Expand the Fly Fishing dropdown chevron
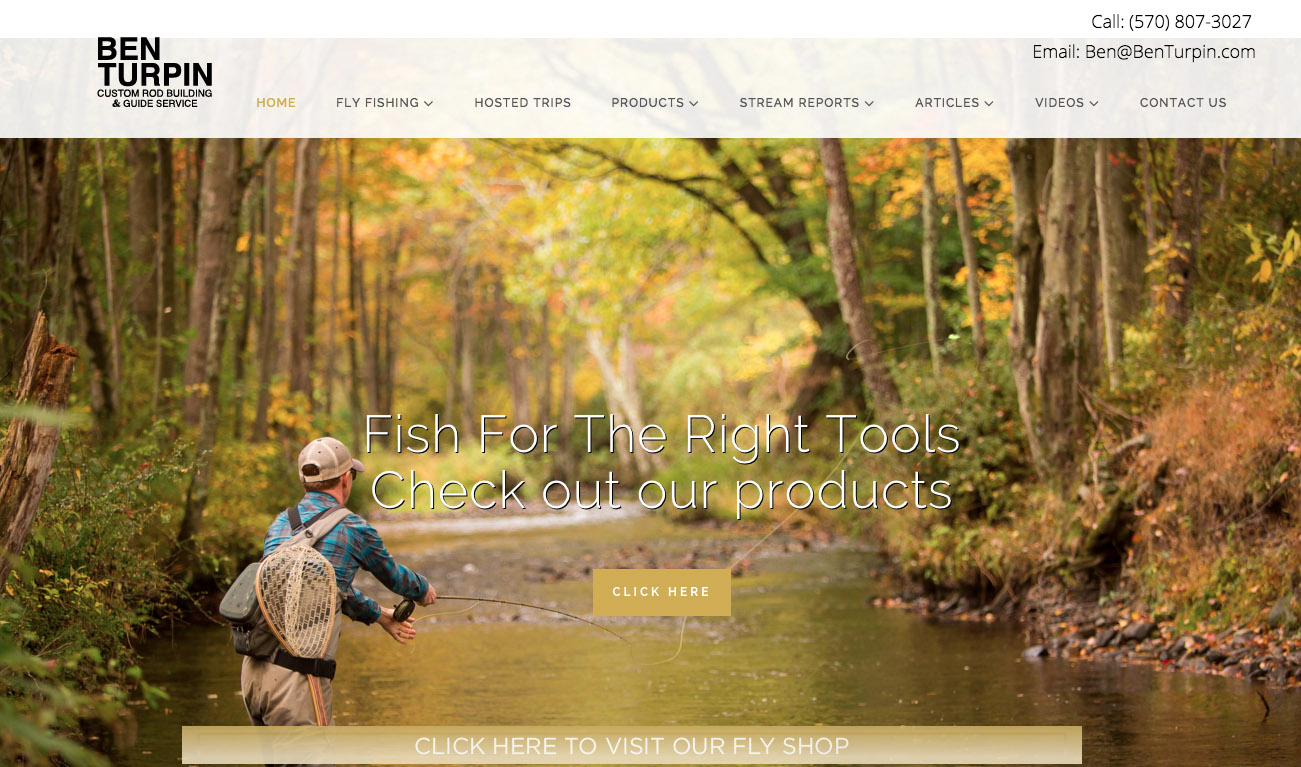1301x767 pixels. point(429,103)
